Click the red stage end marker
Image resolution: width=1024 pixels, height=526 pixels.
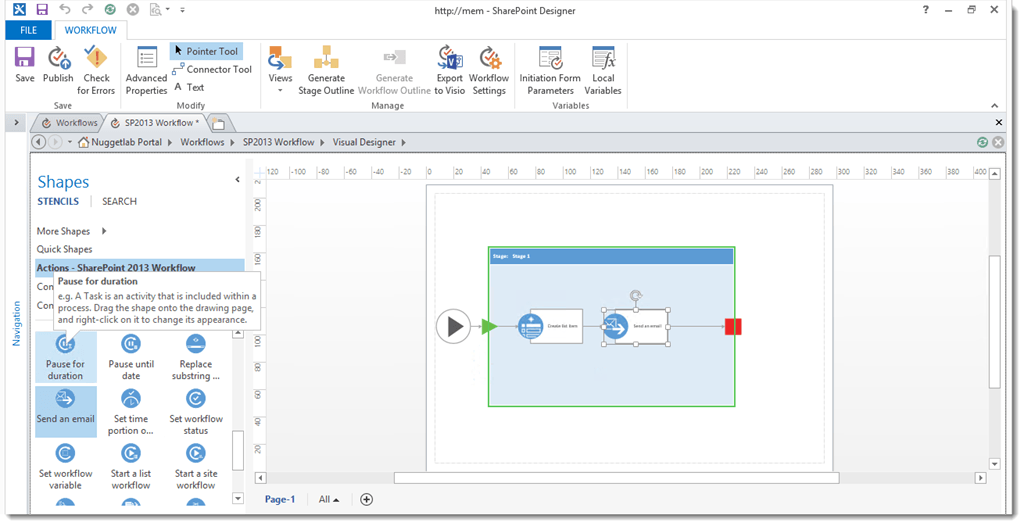[733, 326]
